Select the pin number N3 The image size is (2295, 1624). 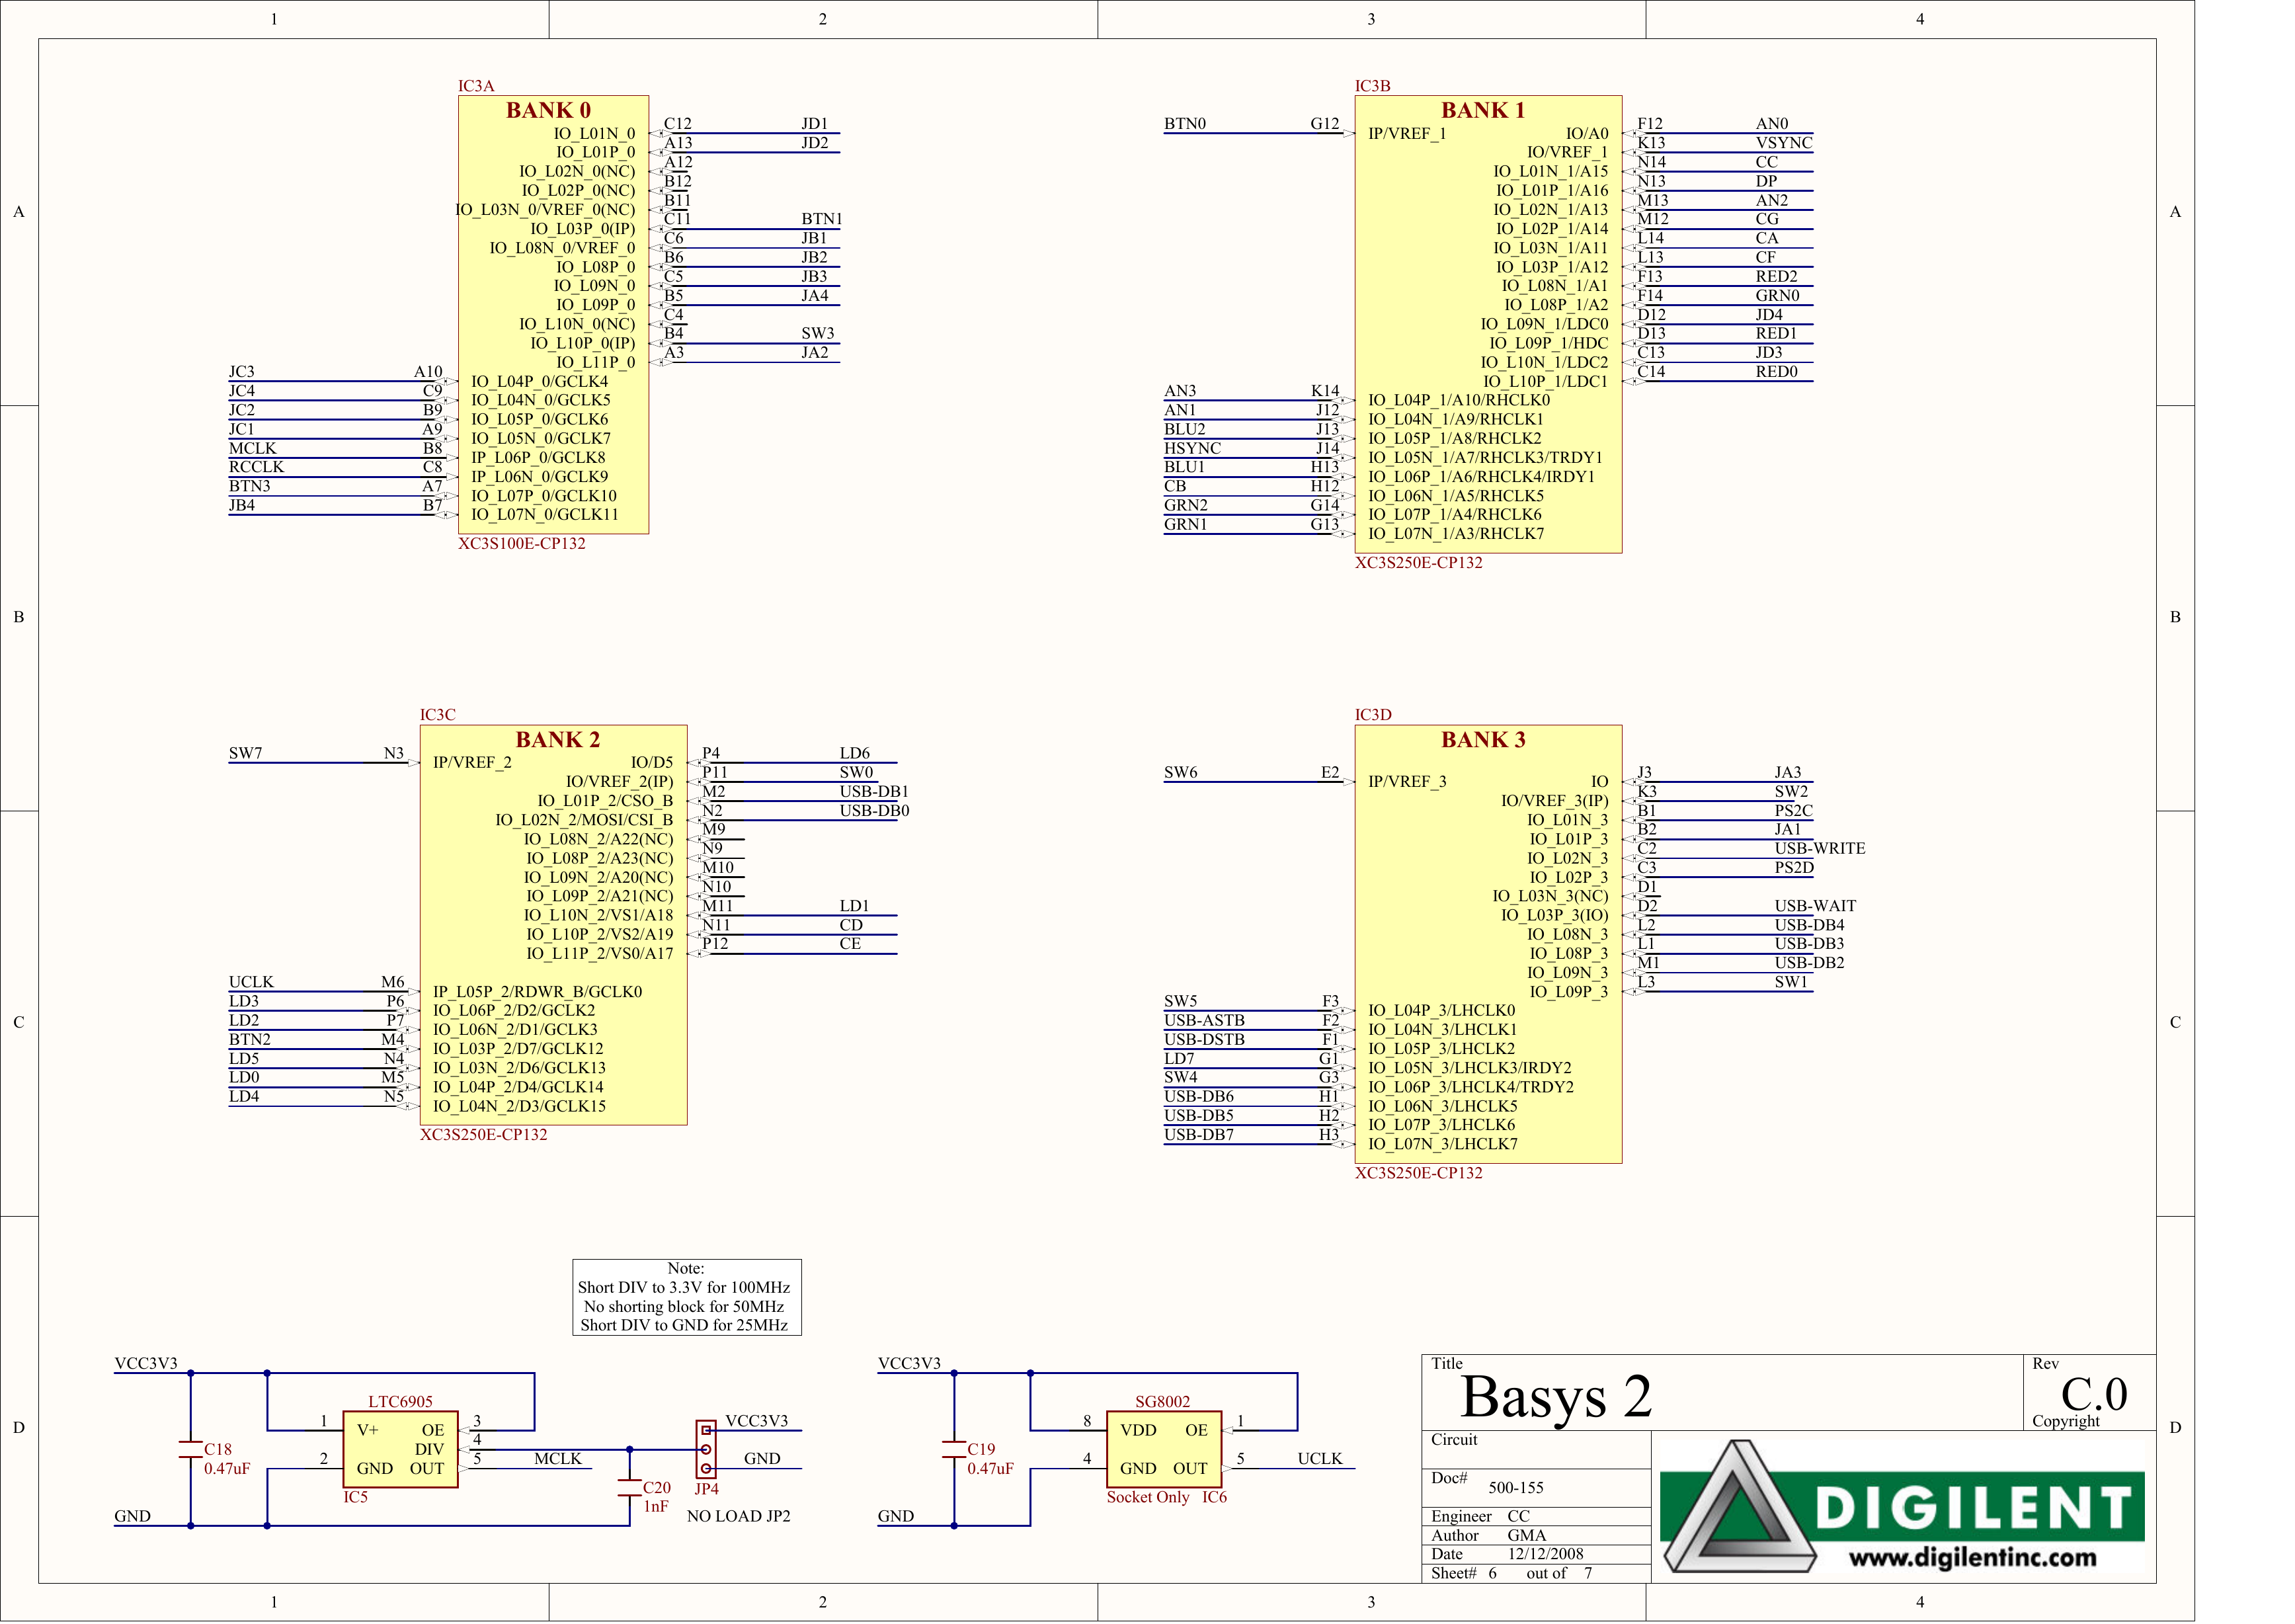pos(394,753)
